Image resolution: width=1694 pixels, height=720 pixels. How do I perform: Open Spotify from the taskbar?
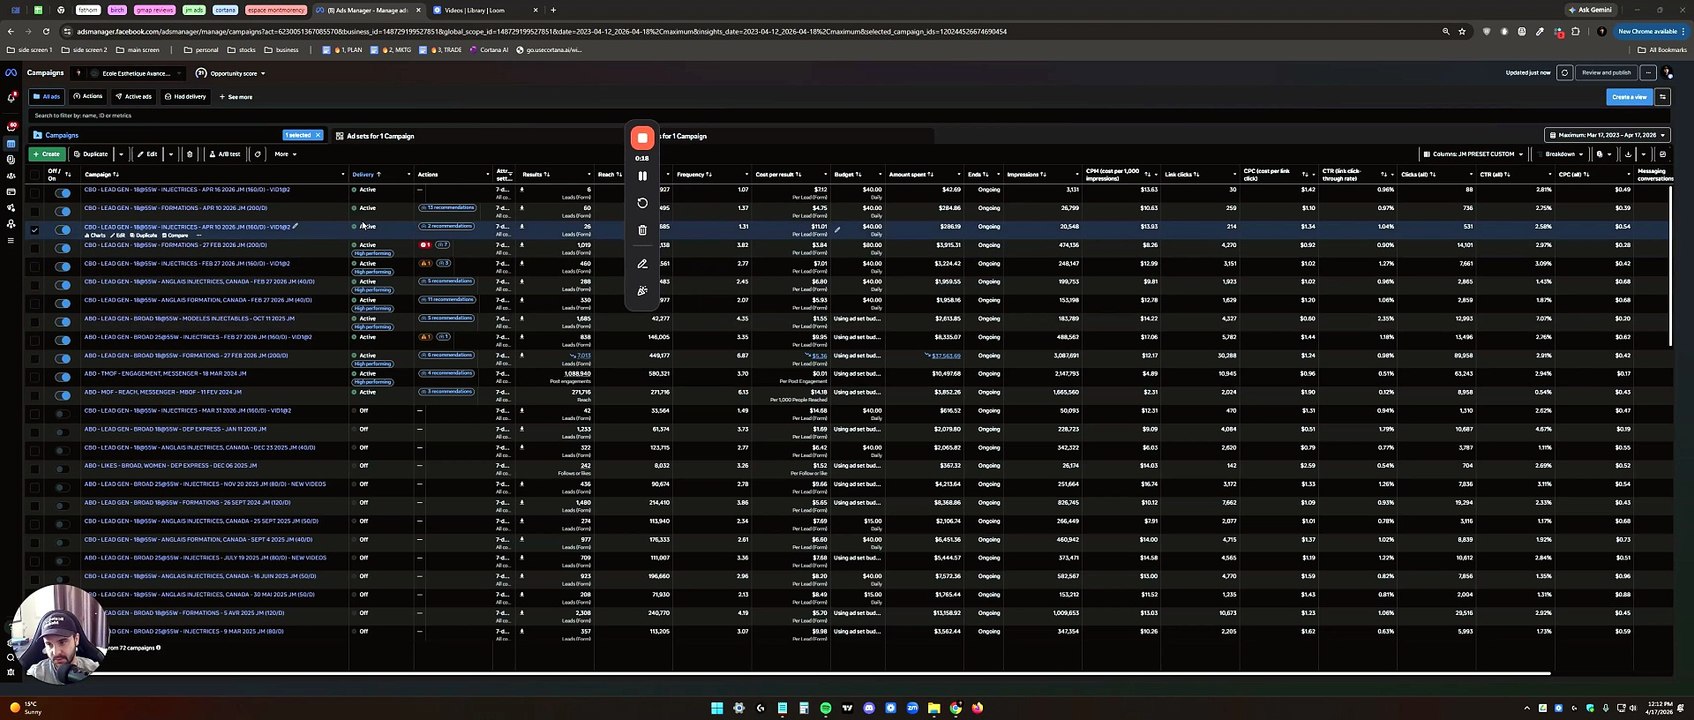point(825,708)
